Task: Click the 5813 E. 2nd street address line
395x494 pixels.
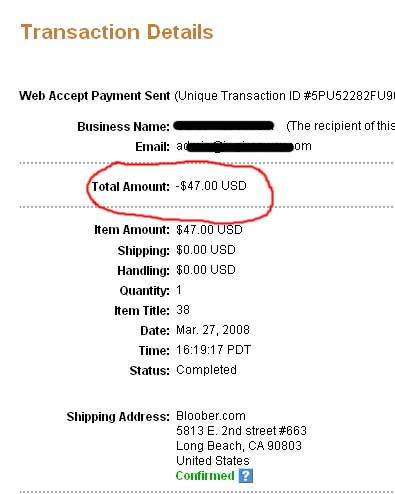Action: [241, 431]
